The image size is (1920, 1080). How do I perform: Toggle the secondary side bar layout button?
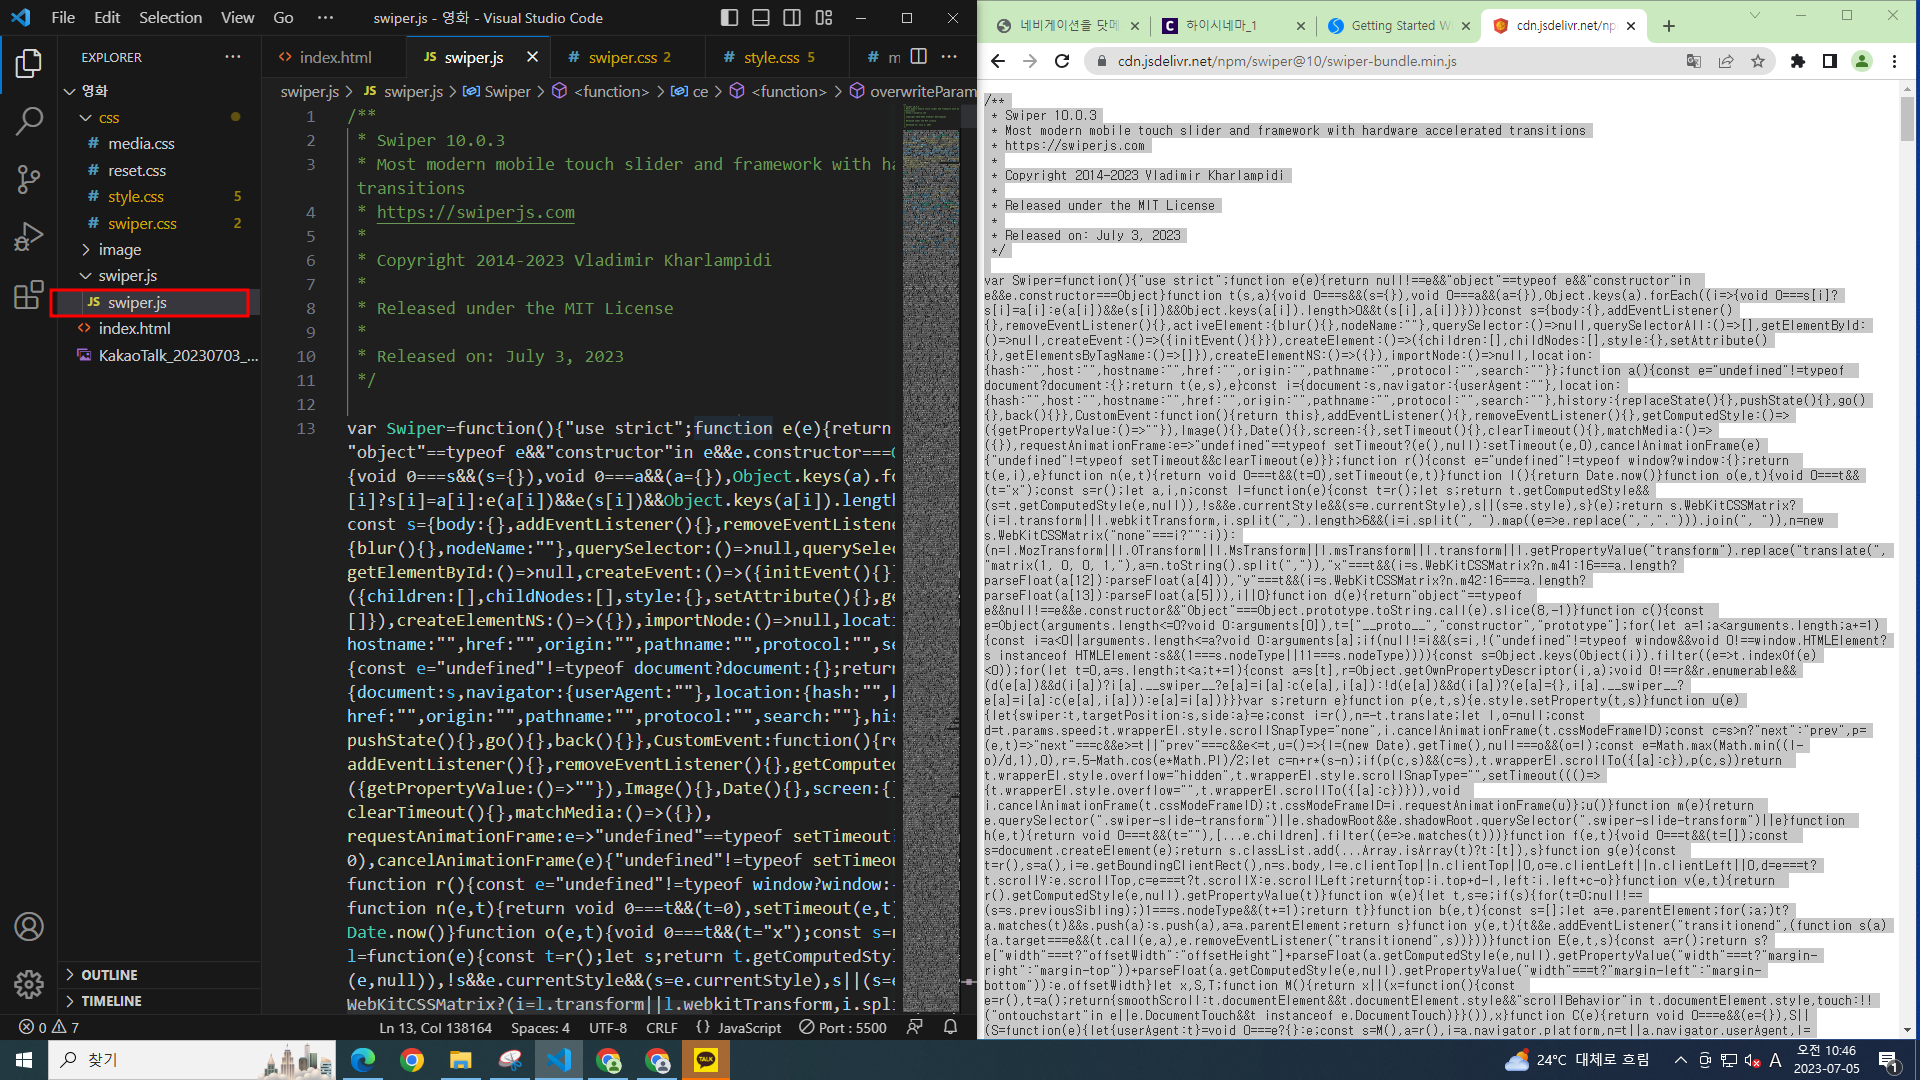[x=792, y=17]
